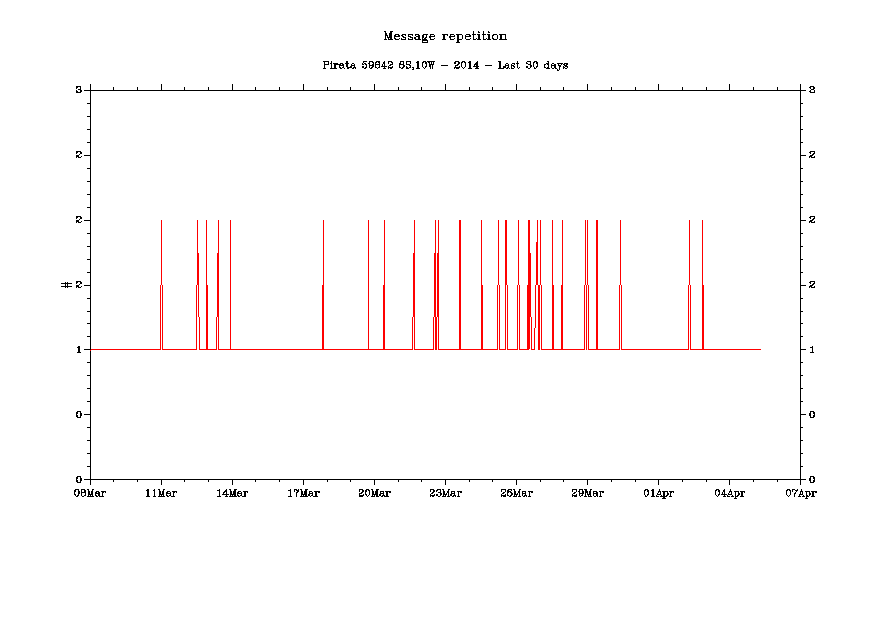Image resolution: width=891 pixels, height=630 pixels.
Task: Click the "Message repetition" chart title
Action: click(x=445, y=36)
